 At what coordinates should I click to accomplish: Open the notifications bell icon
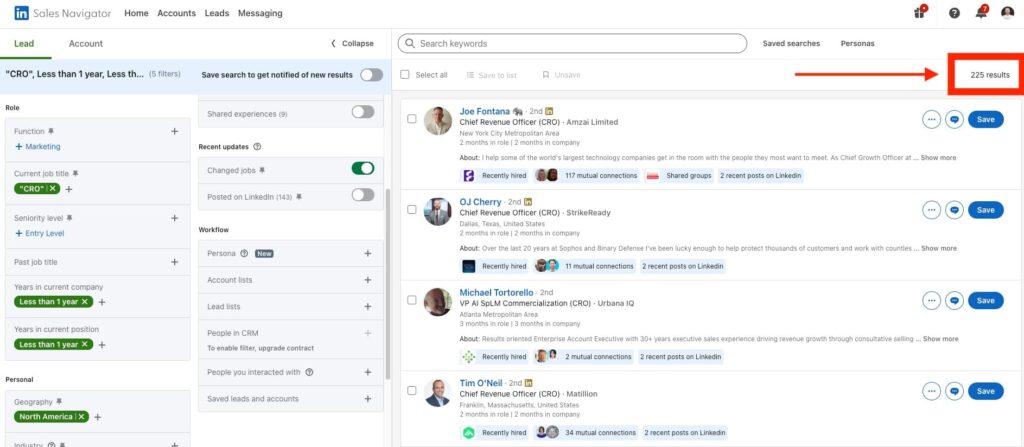coord(982,12)
